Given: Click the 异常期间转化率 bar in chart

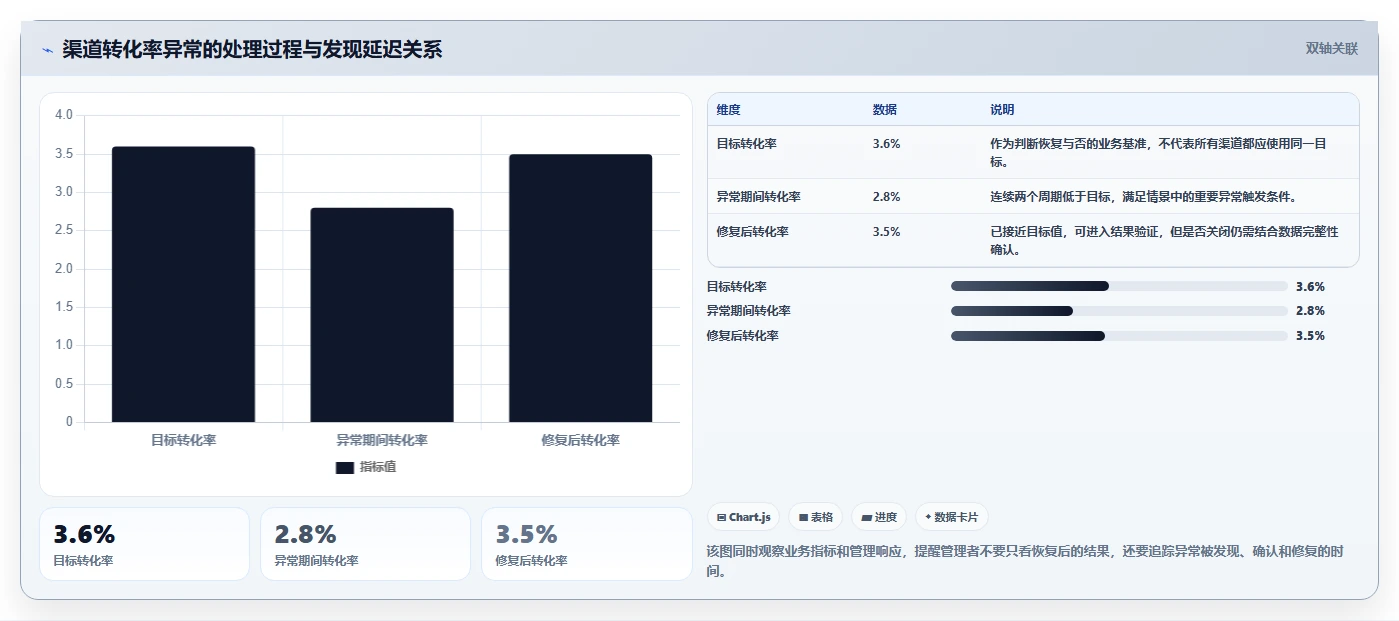Looking at the screenshot, I should [x=382, y=315].
